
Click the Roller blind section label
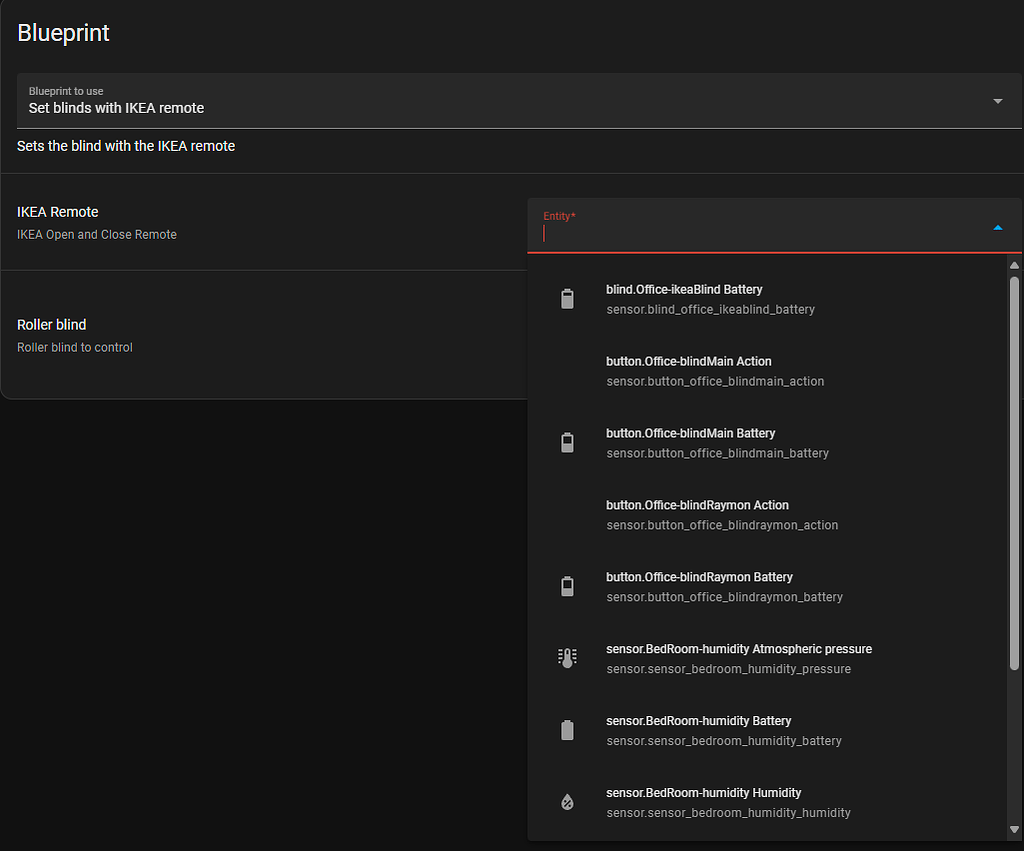click(x=51, y=324)
